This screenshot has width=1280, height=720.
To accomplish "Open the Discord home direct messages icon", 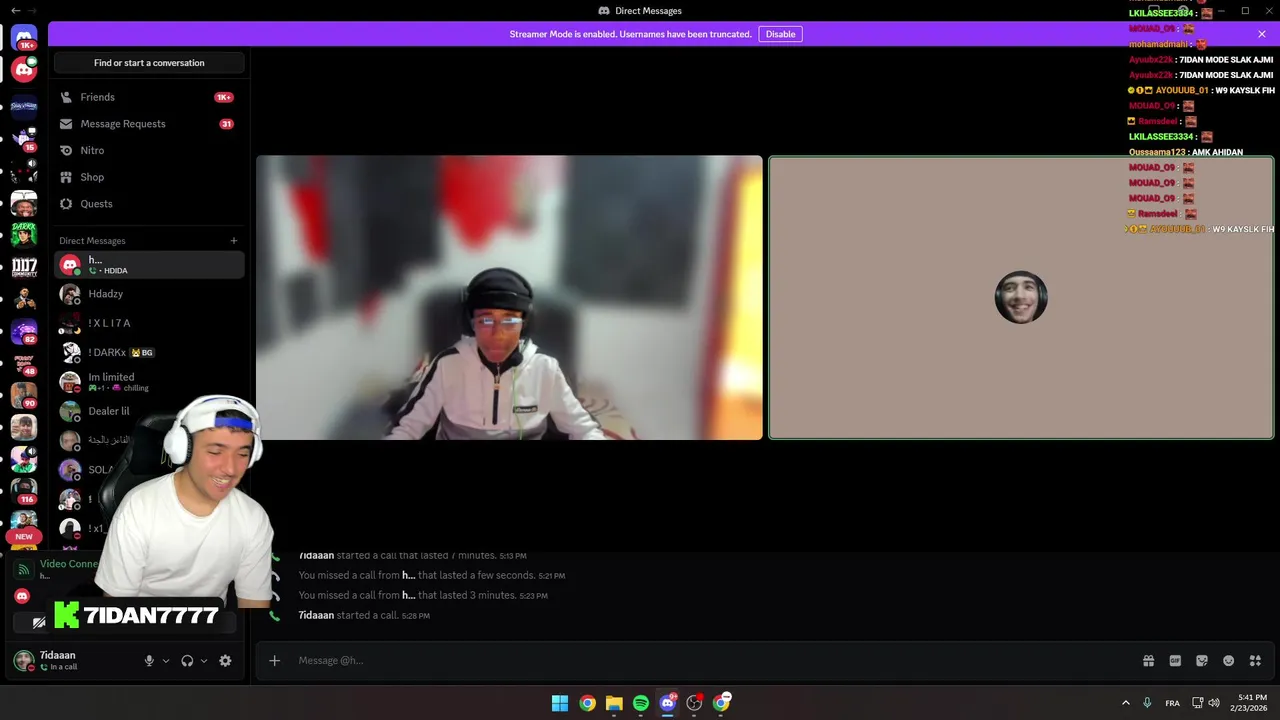I will click(24, 37).
